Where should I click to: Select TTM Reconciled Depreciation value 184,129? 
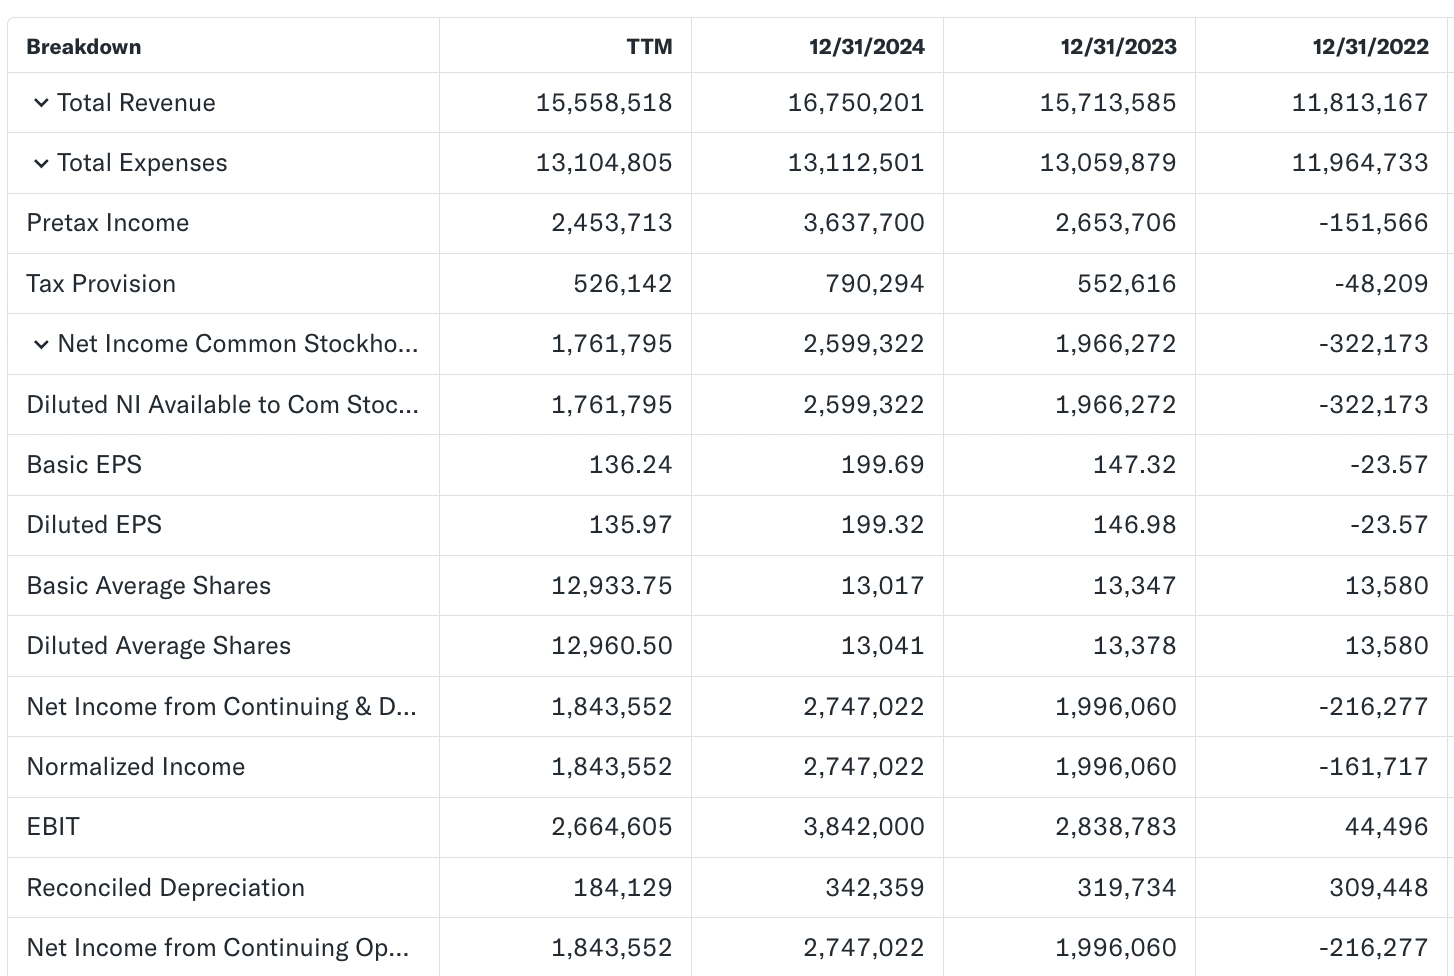click(x=623, y=888)
